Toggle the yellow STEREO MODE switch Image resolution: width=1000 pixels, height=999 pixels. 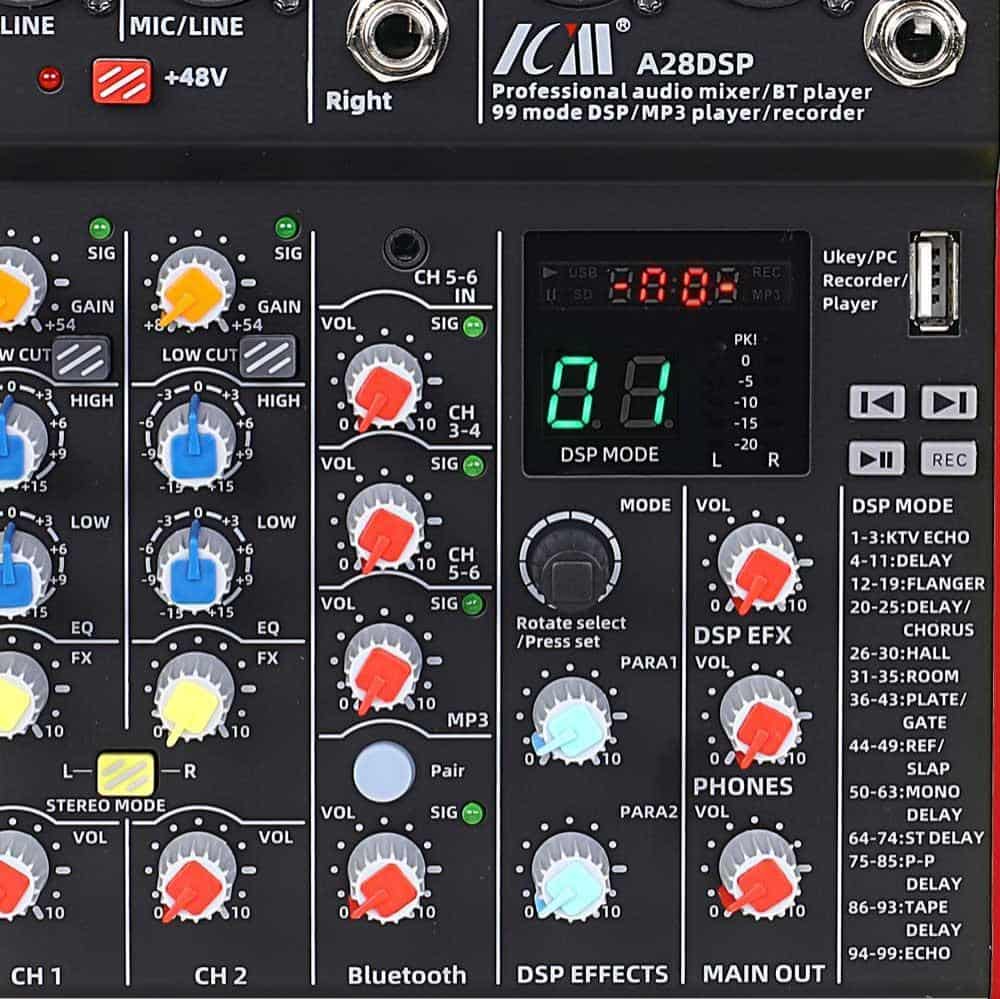[126, 773]
